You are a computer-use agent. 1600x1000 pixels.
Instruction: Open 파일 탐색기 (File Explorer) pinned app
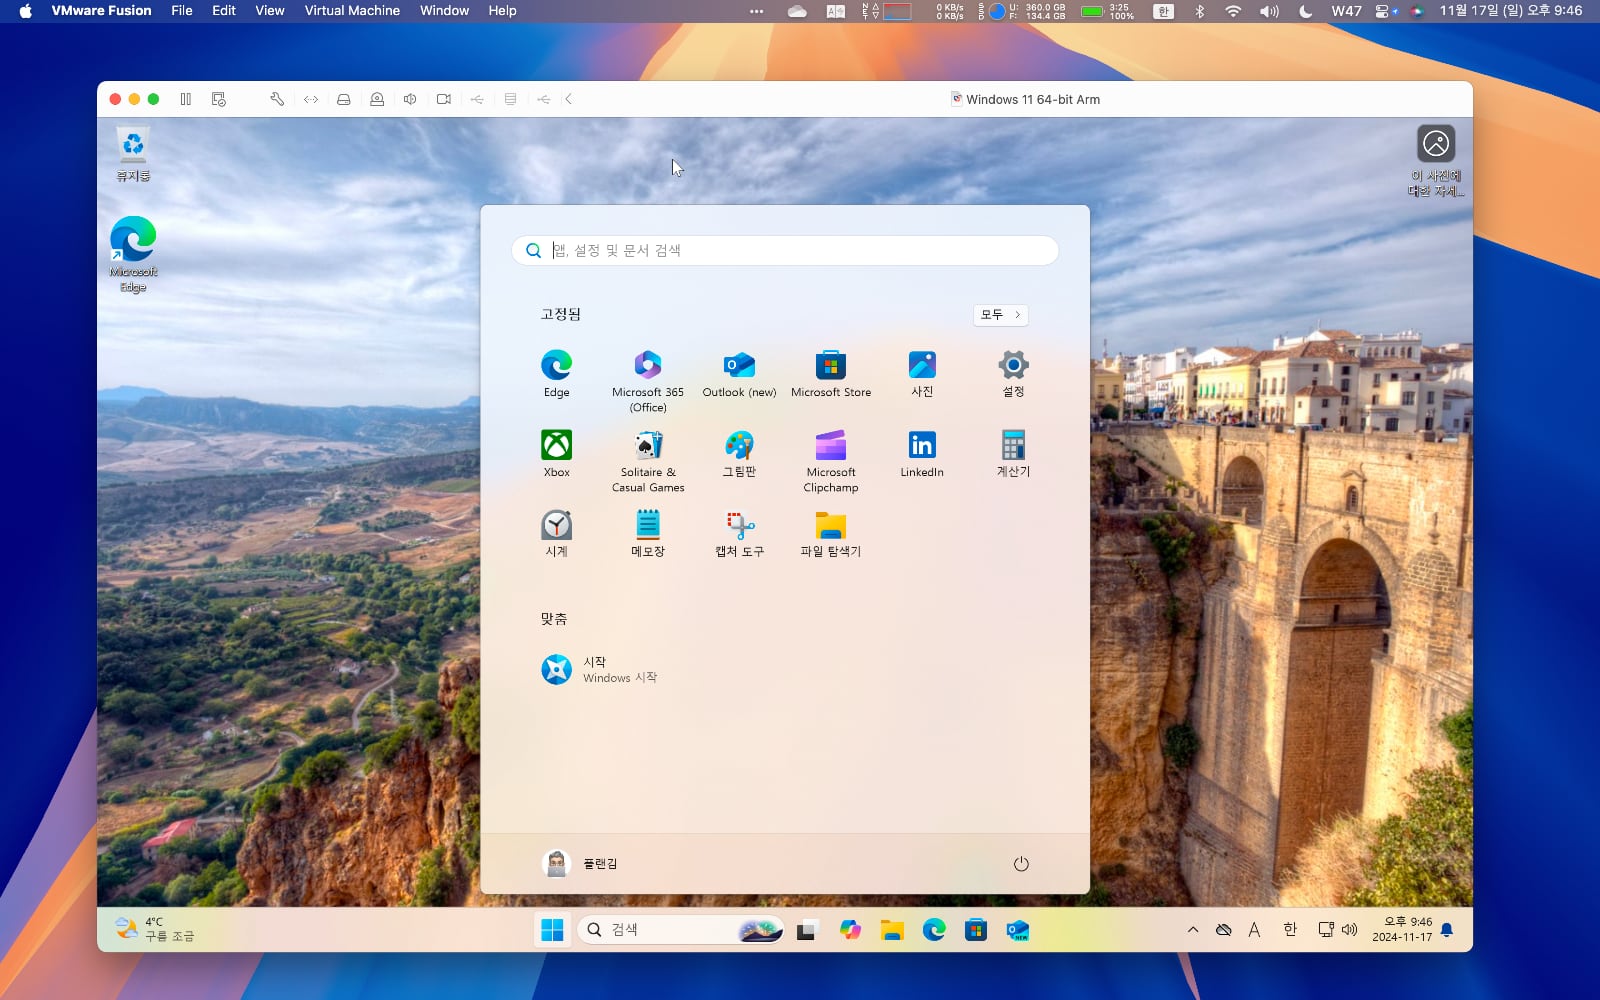[x=830, y=533]
